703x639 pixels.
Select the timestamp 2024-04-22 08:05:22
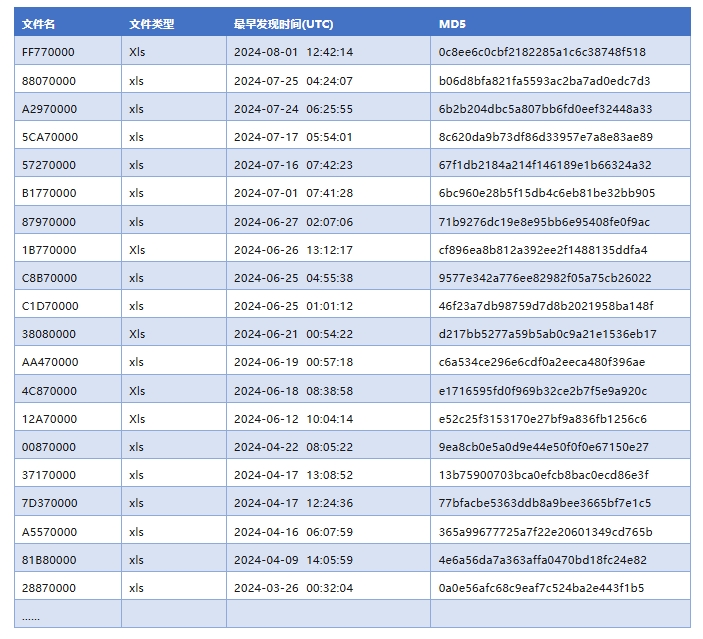click(292, 447)
